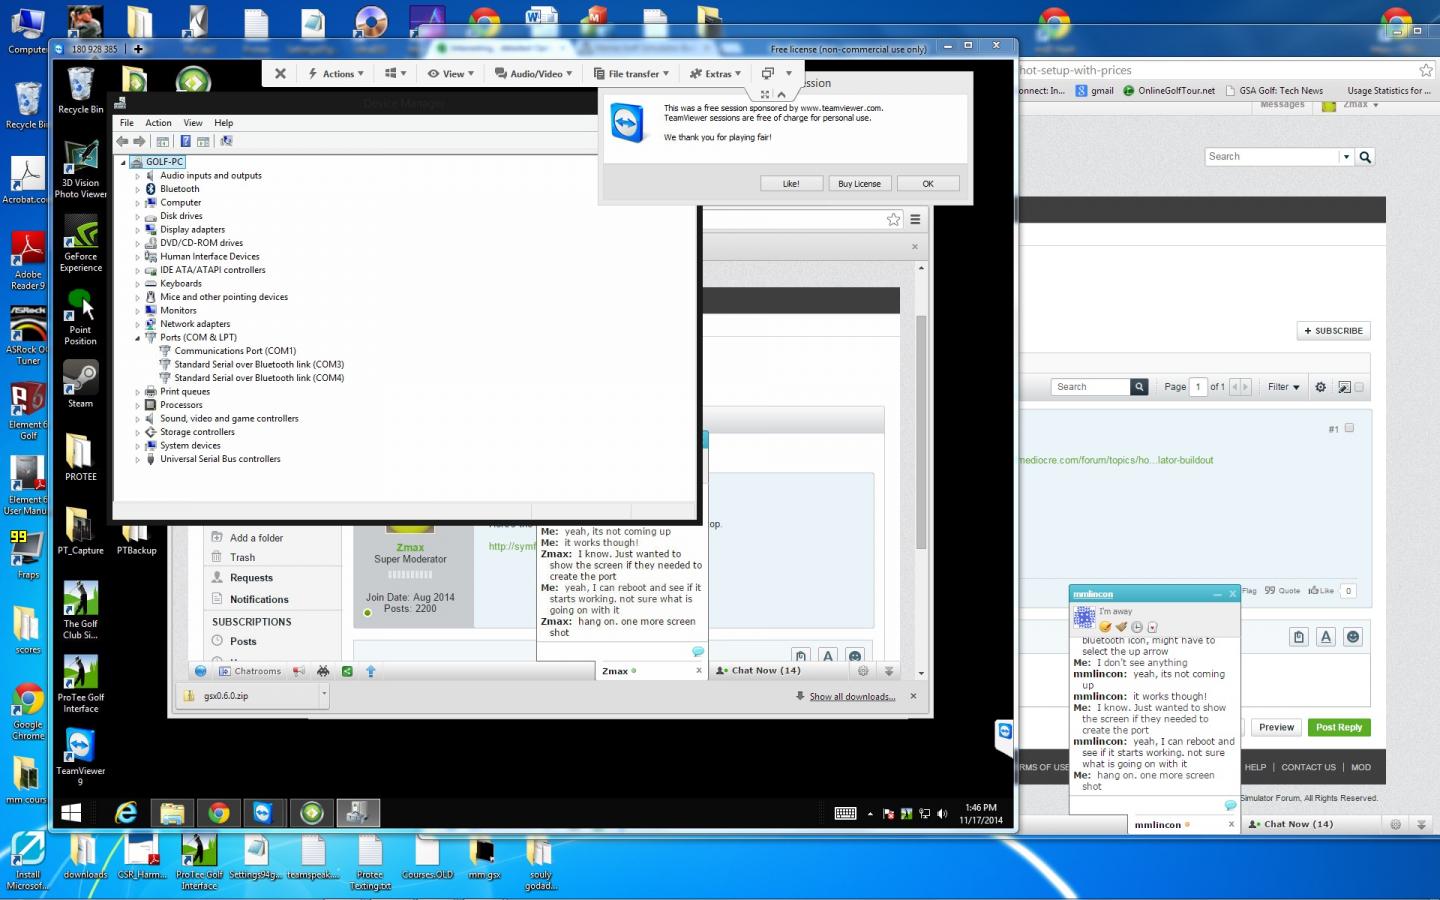Collapse the Ports (COM & LPT) node
This screenshot has height=900, width=1440.
pyautogui.click(x=138, y=338)
